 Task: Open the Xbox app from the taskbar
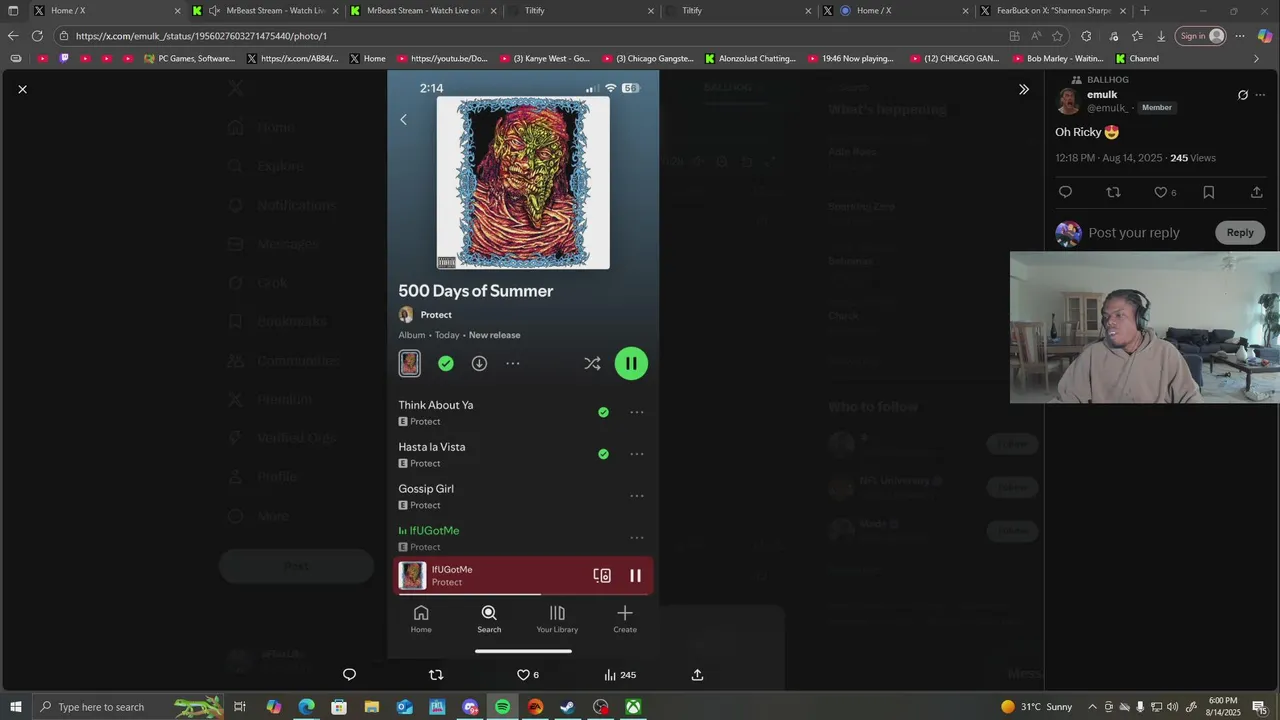tap(634, 707)
